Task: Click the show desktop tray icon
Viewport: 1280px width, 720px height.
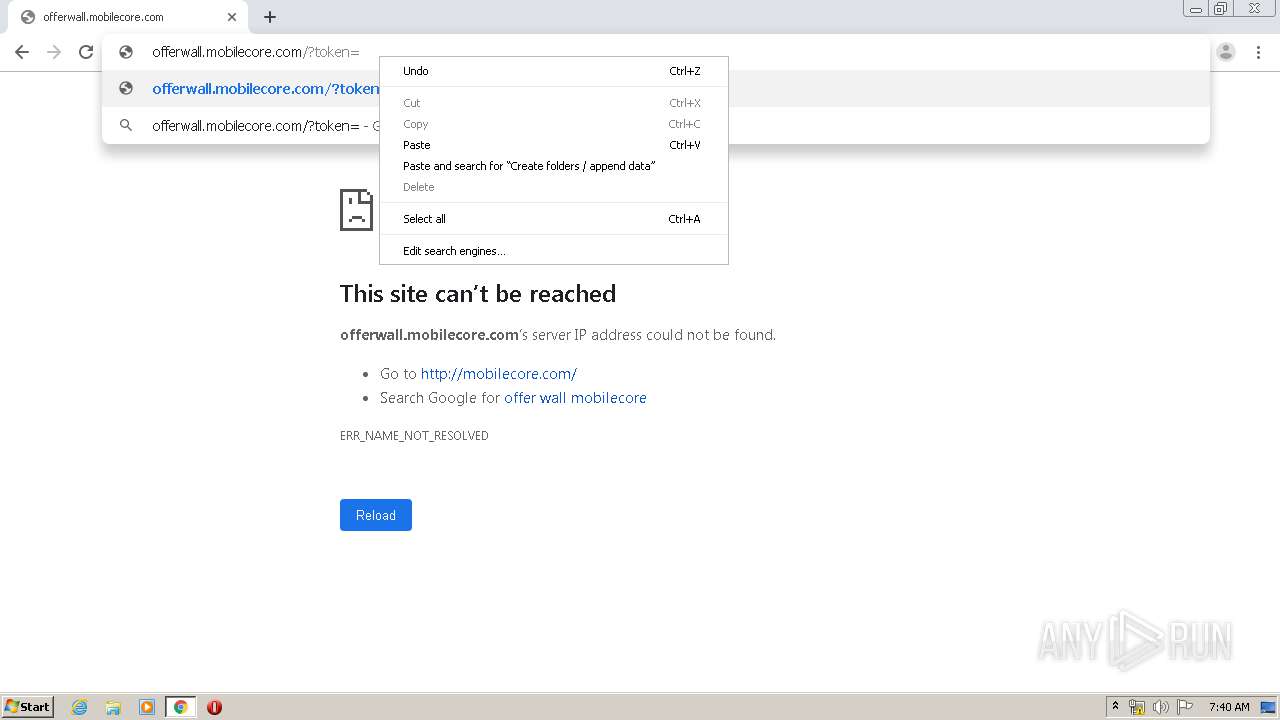Action: [1268, 707]
